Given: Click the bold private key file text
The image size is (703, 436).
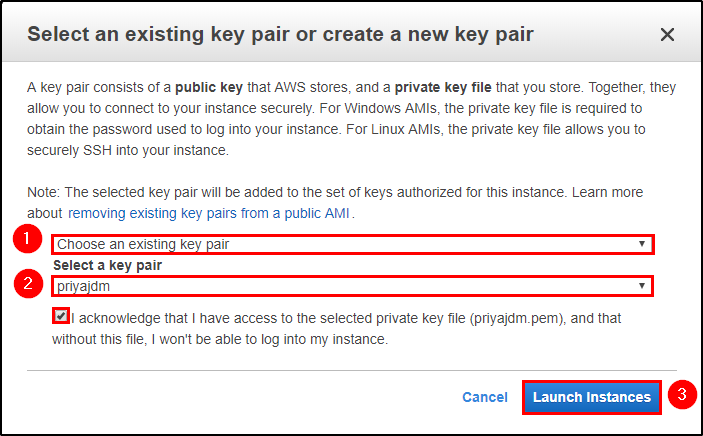Looking at the screenshot, I should pyautogui.click(x=443, y=87).
